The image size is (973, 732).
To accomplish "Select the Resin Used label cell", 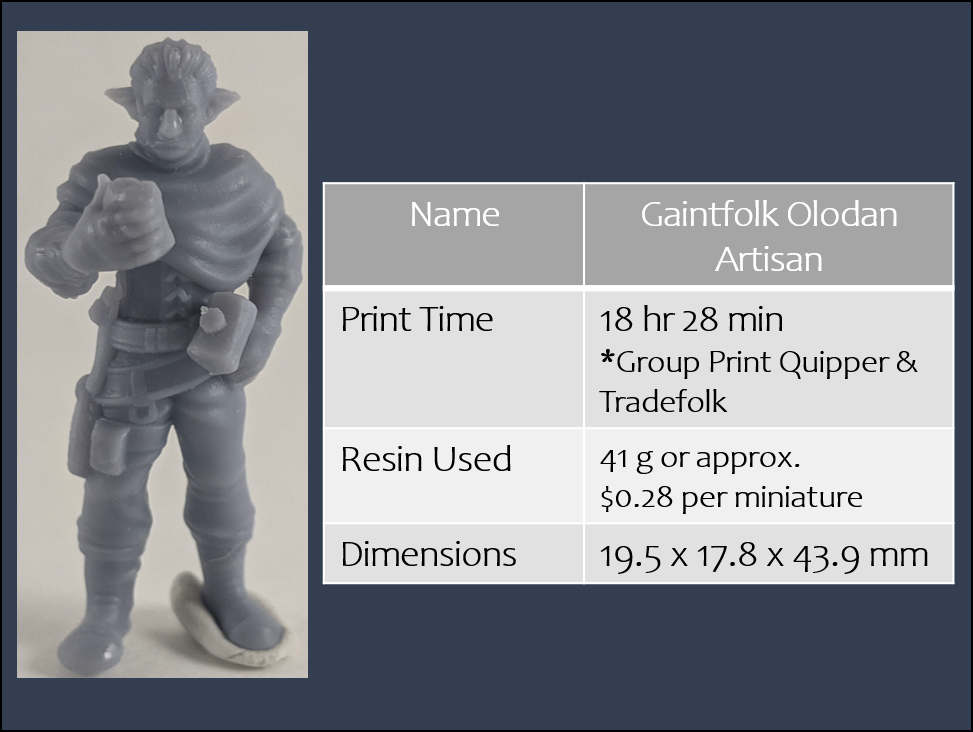I will click(454, 476).
